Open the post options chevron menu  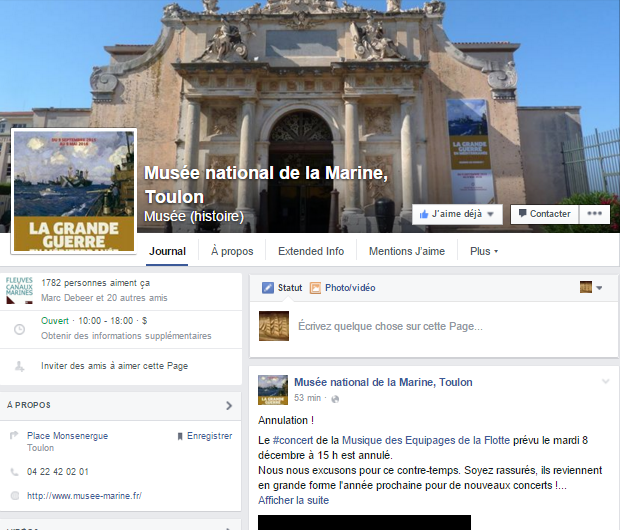(605, 382)
